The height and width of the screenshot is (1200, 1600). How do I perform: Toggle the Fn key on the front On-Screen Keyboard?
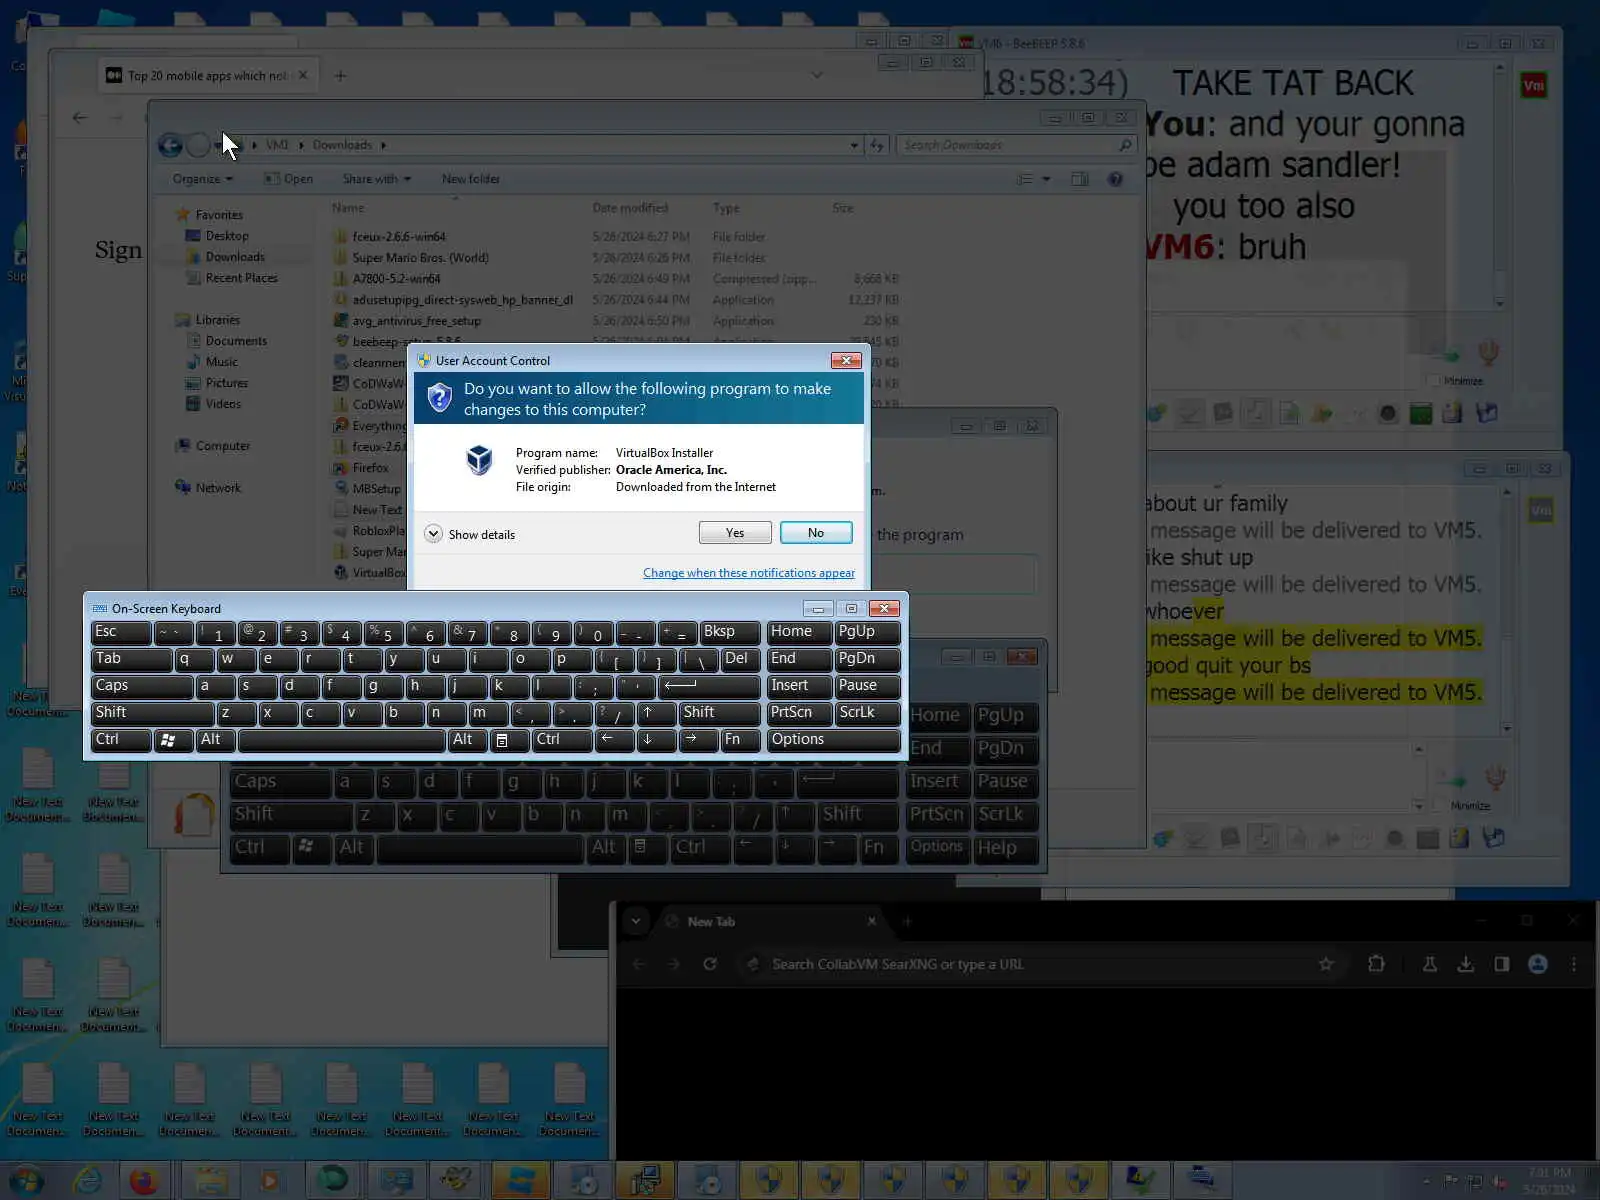click(740, 740)
